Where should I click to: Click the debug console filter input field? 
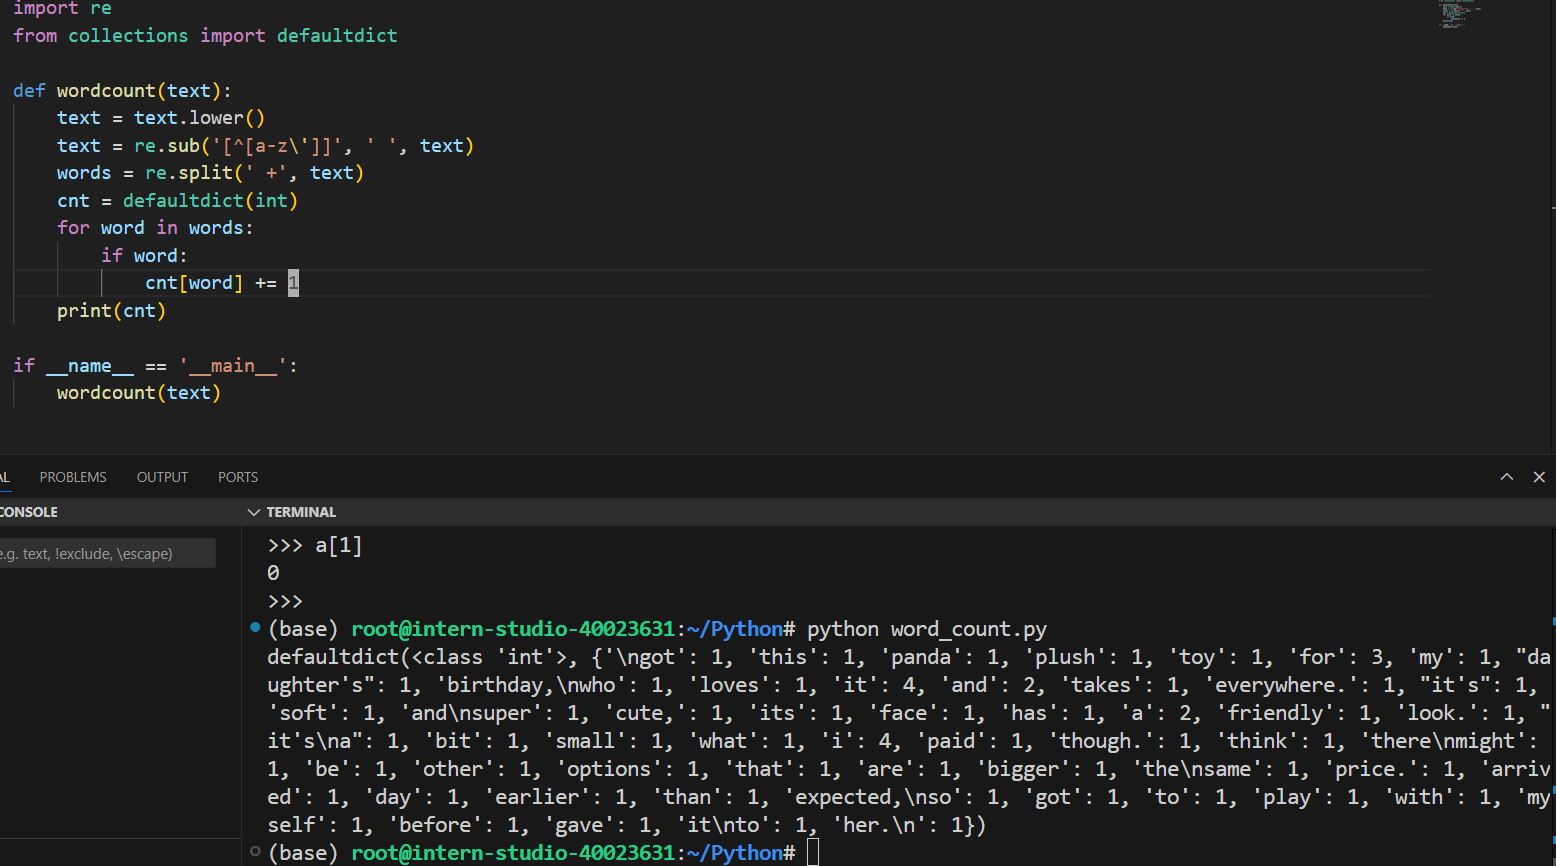click(107, 553)
